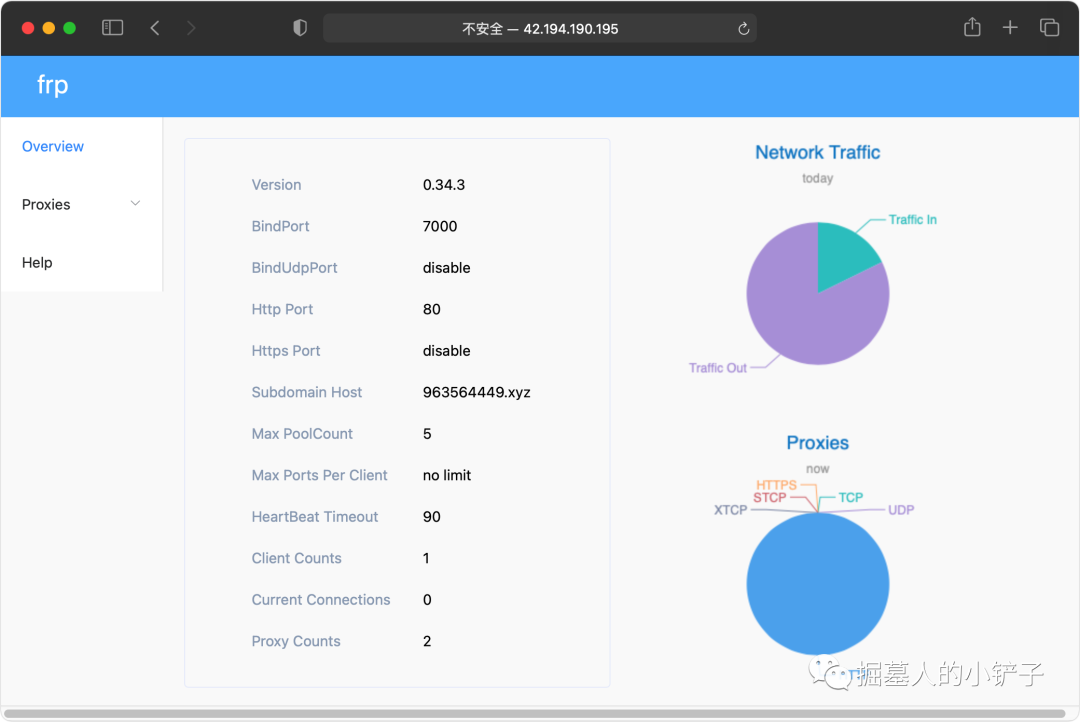Click the horizontal scrollbar at bottom
The width and height of the screenshot is (1080, 722).
click(534, 714)
